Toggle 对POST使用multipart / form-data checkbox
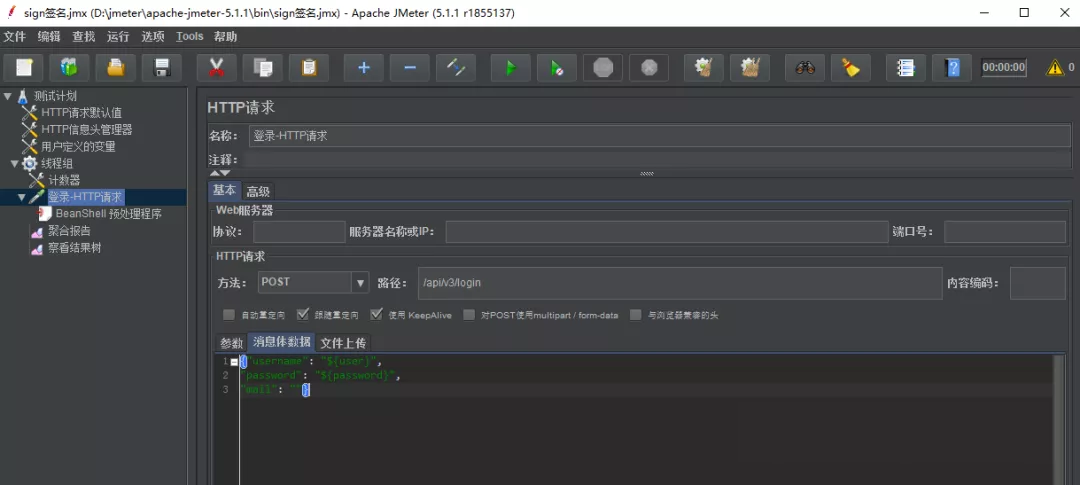This screenshot has height=485, width=1080. 469,315
